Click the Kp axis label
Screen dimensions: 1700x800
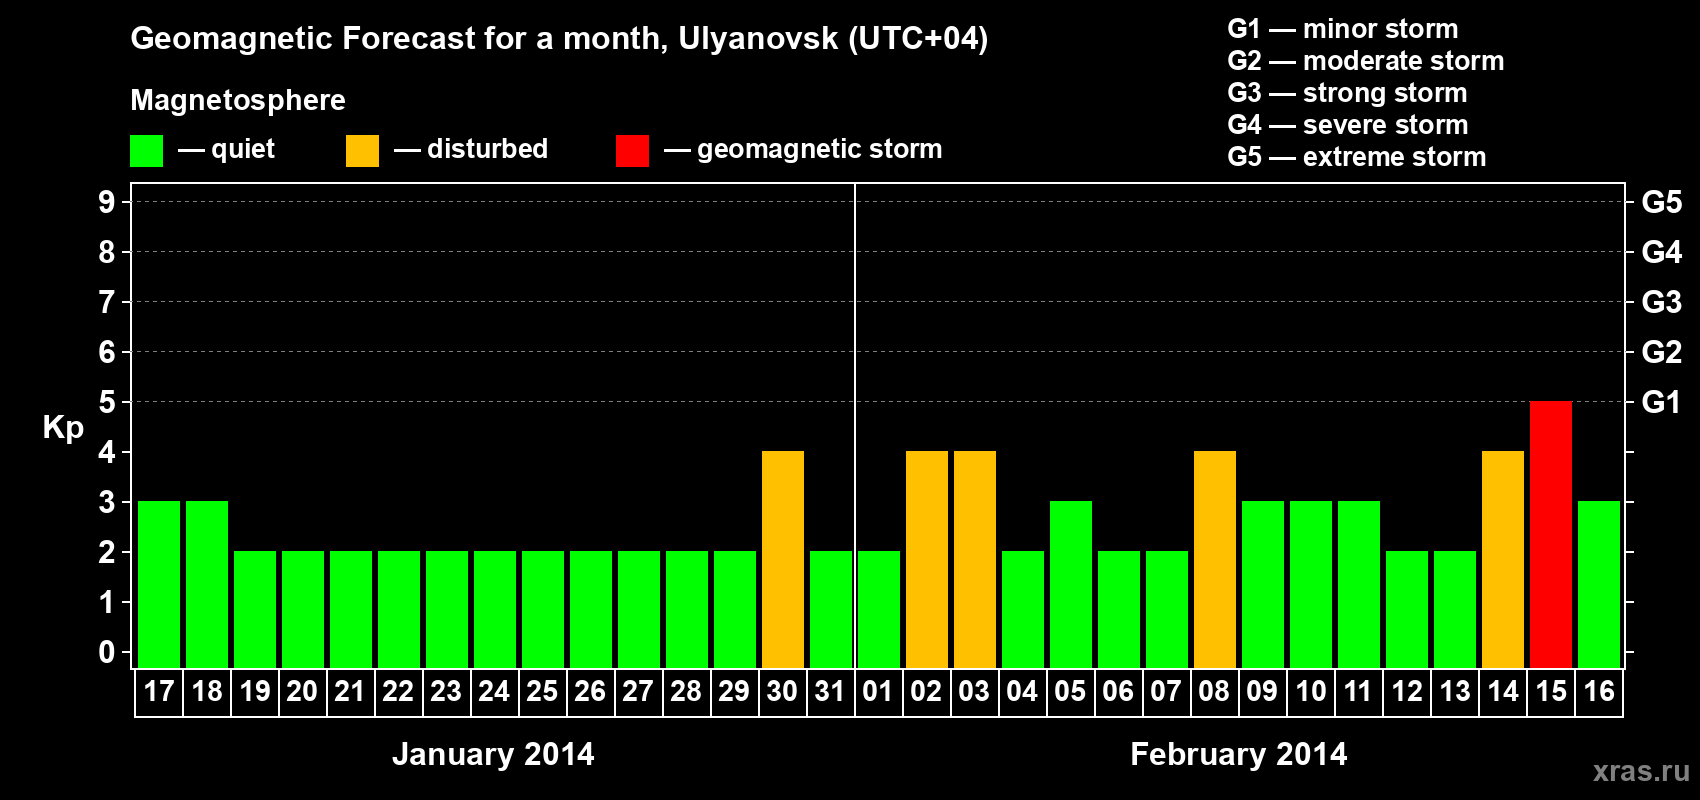click(x=63, y=428)
